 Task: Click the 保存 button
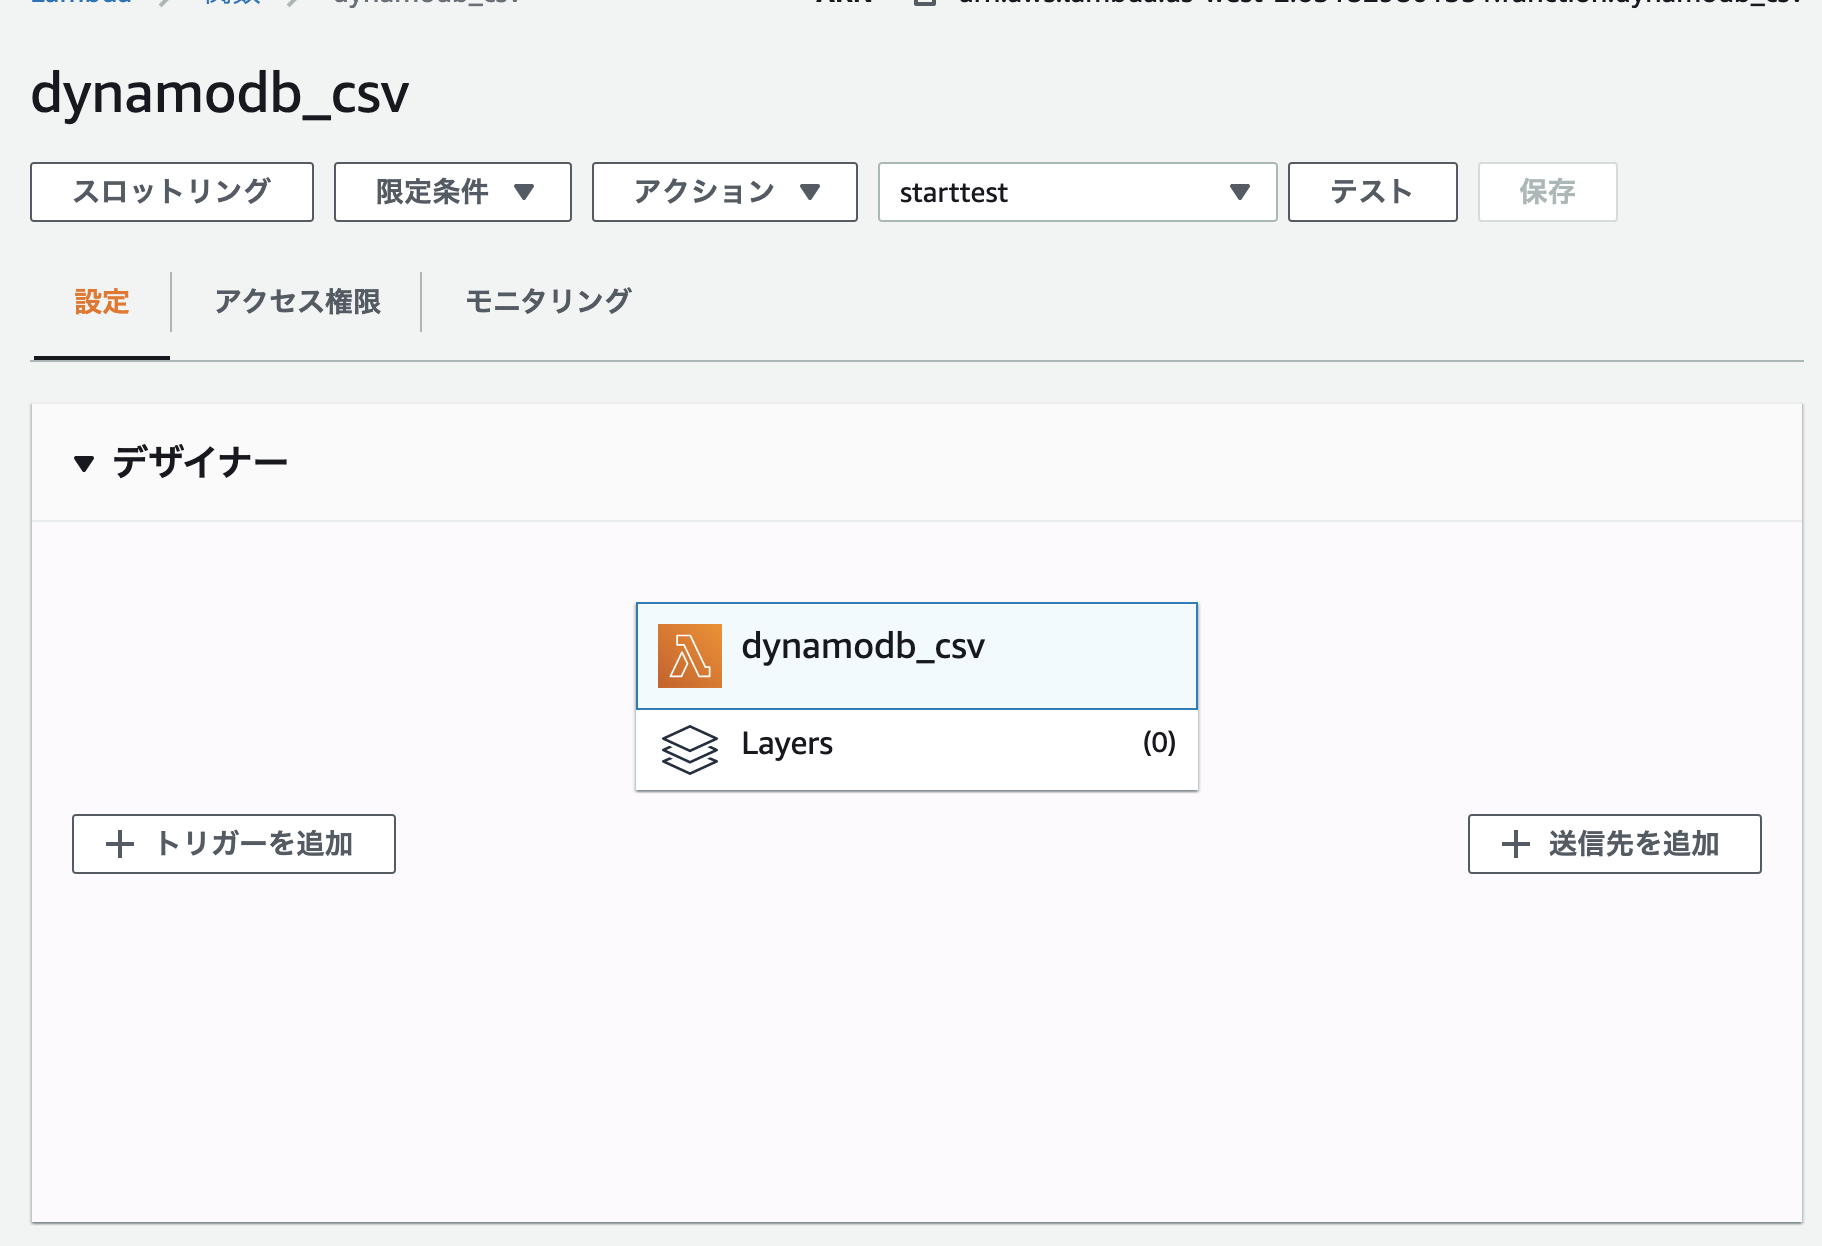[x=1546, y=192]
